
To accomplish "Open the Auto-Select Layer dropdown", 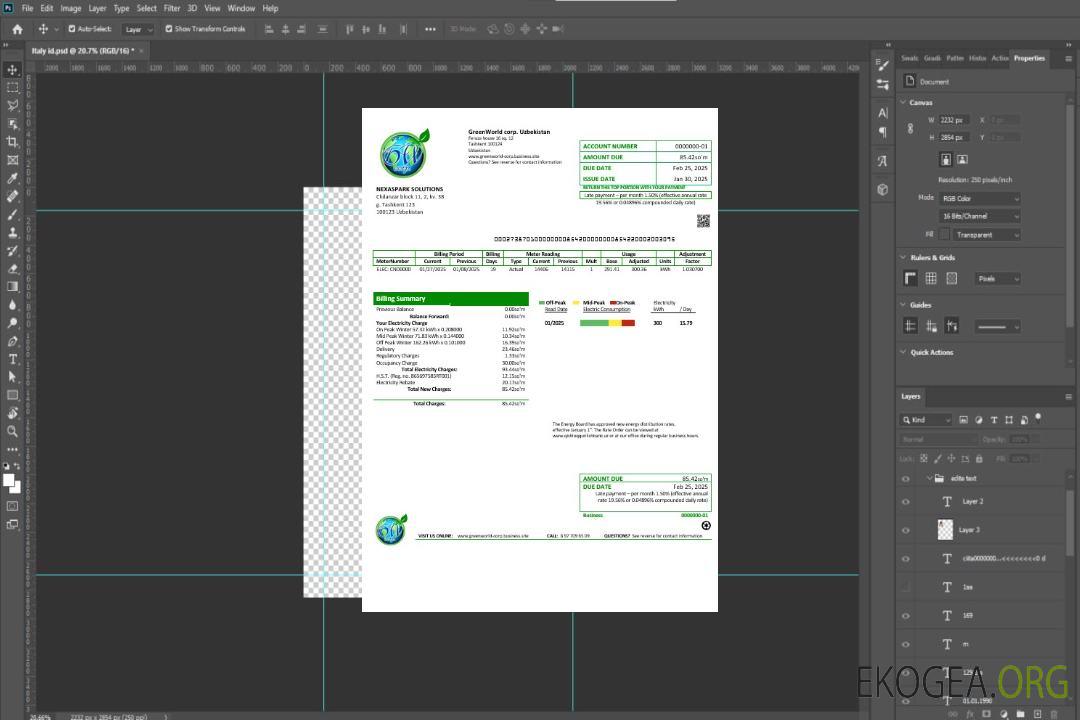I will pos(138,29).
